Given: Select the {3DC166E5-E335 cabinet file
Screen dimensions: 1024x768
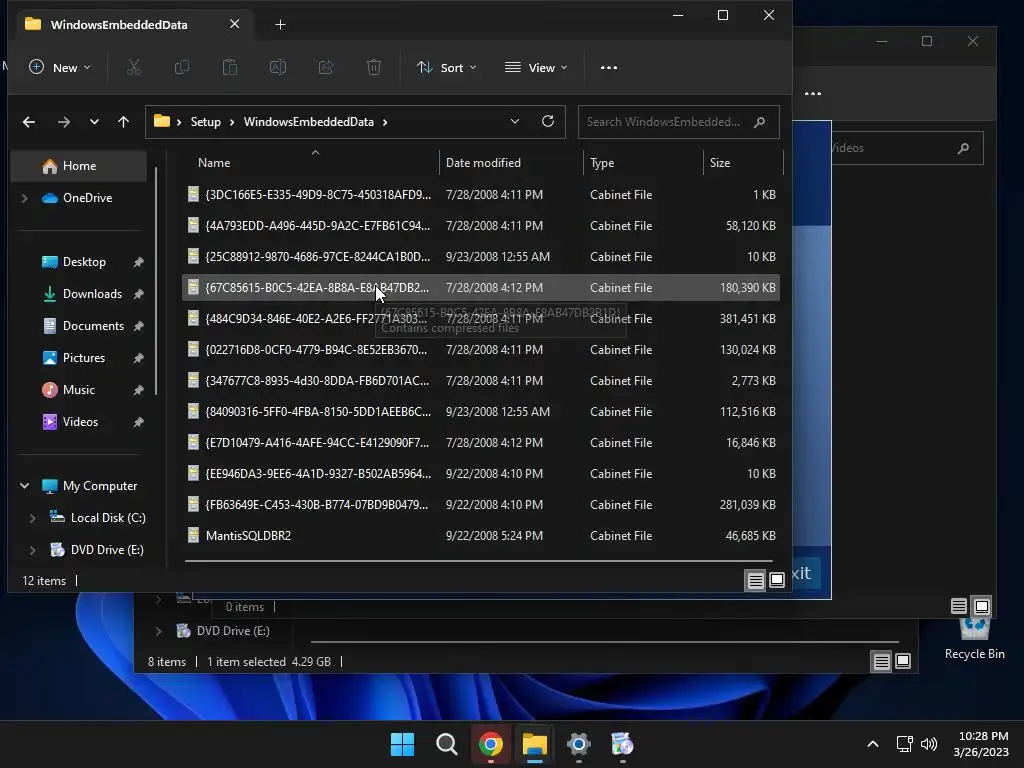Looking at the screenshot, I should point(481,195).
